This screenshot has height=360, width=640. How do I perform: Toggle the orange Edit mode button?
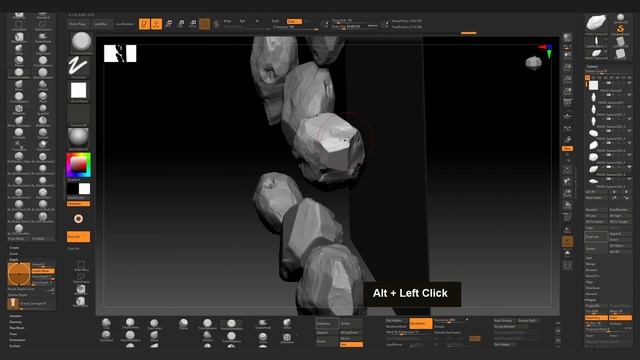click(x=144, y=24)
